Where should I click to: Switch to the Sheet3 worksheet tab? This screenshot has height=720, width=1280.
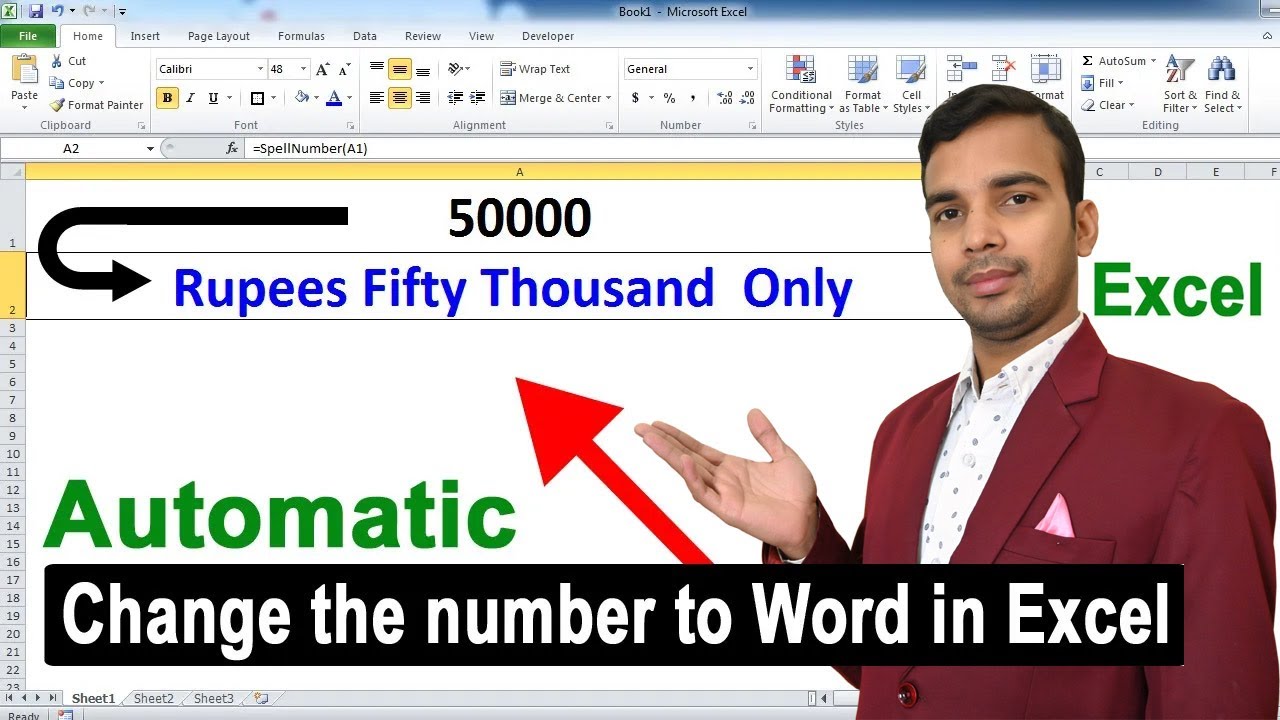(x=213, y=698)
